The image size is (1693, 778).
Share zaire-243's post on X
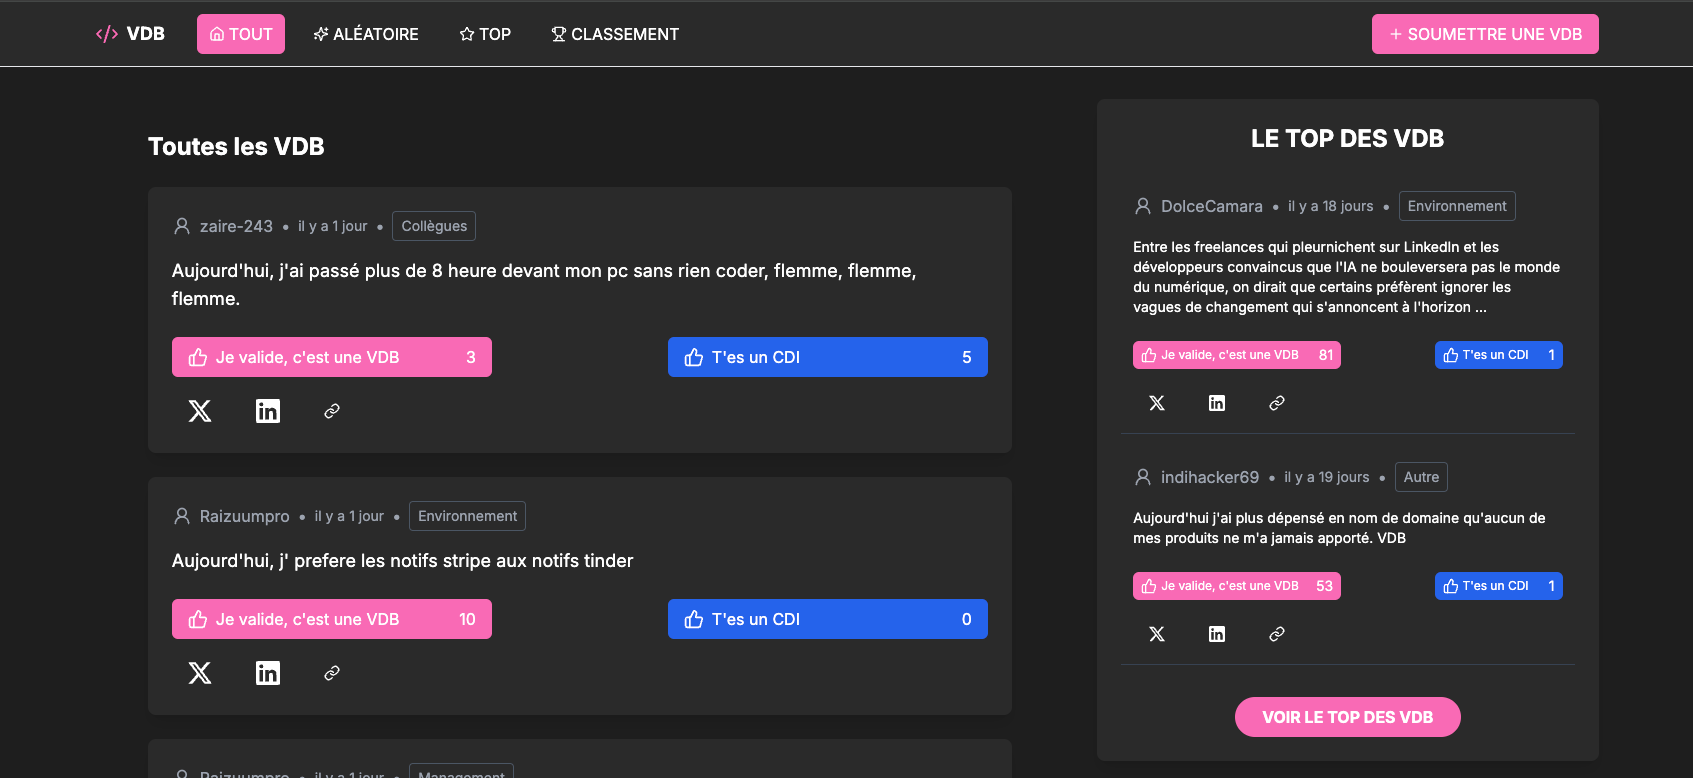[x=200, y=411]
